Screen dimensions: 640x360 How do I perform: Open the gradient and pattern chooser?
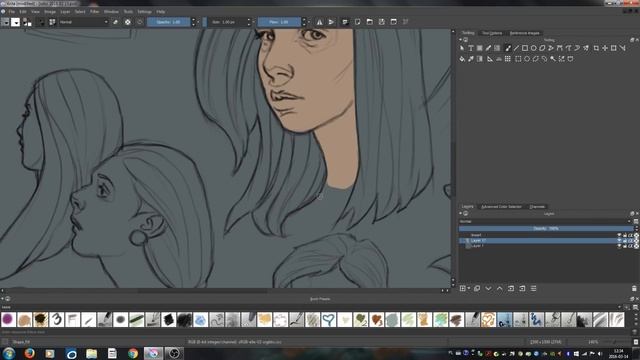[4, 22]
